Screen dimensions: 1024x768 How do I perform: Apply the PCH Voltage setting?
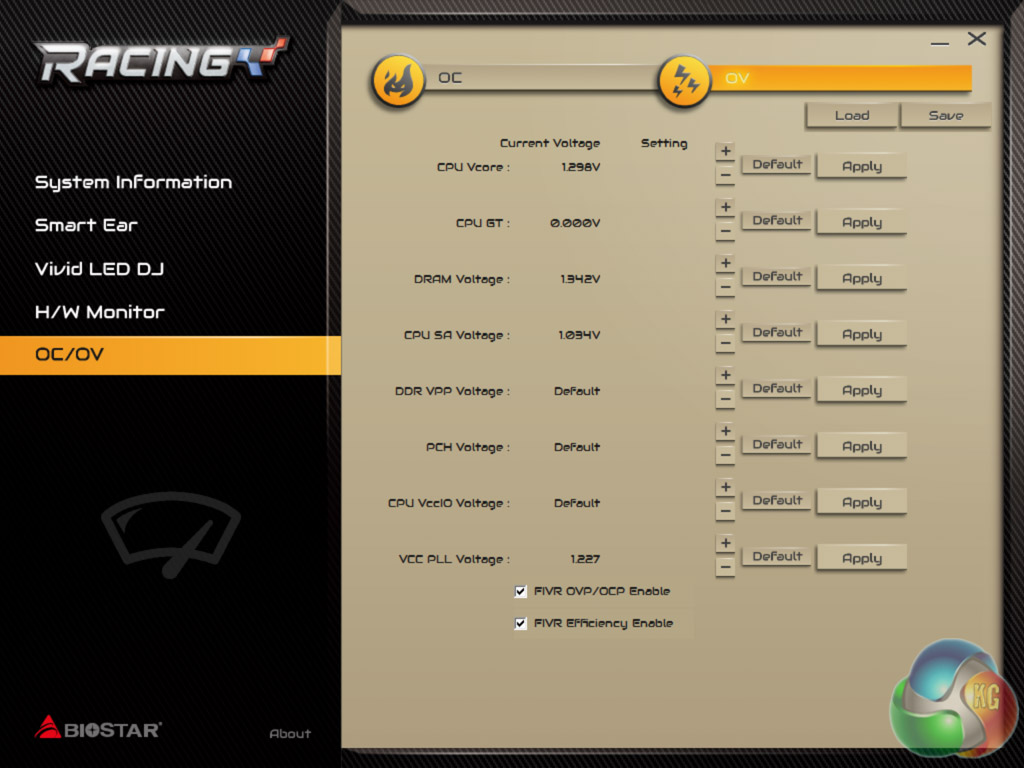(861, 447)
